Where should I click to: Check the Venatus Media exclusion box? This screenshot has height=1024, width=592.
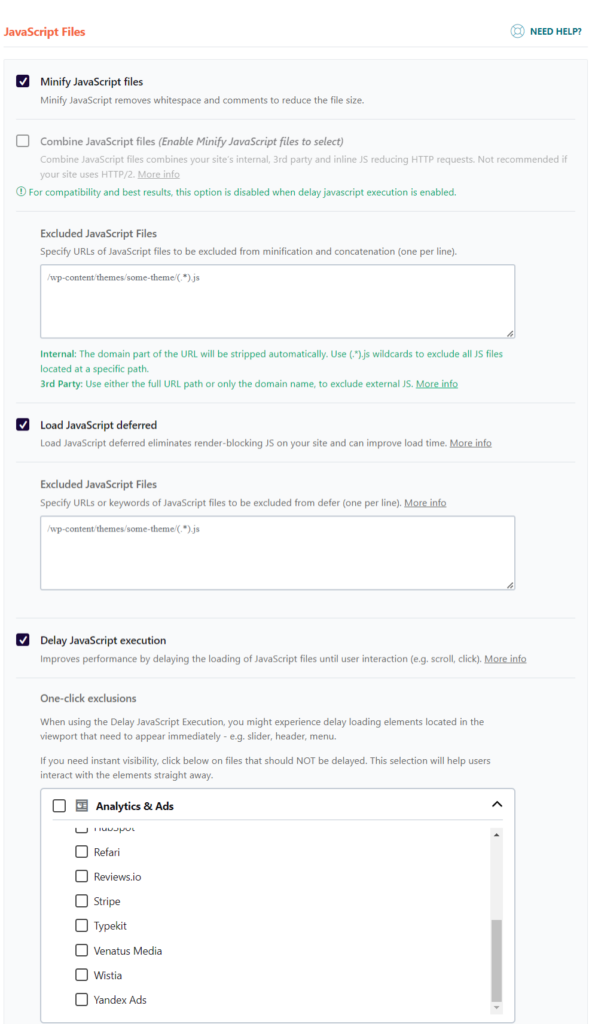click(81, 950)
